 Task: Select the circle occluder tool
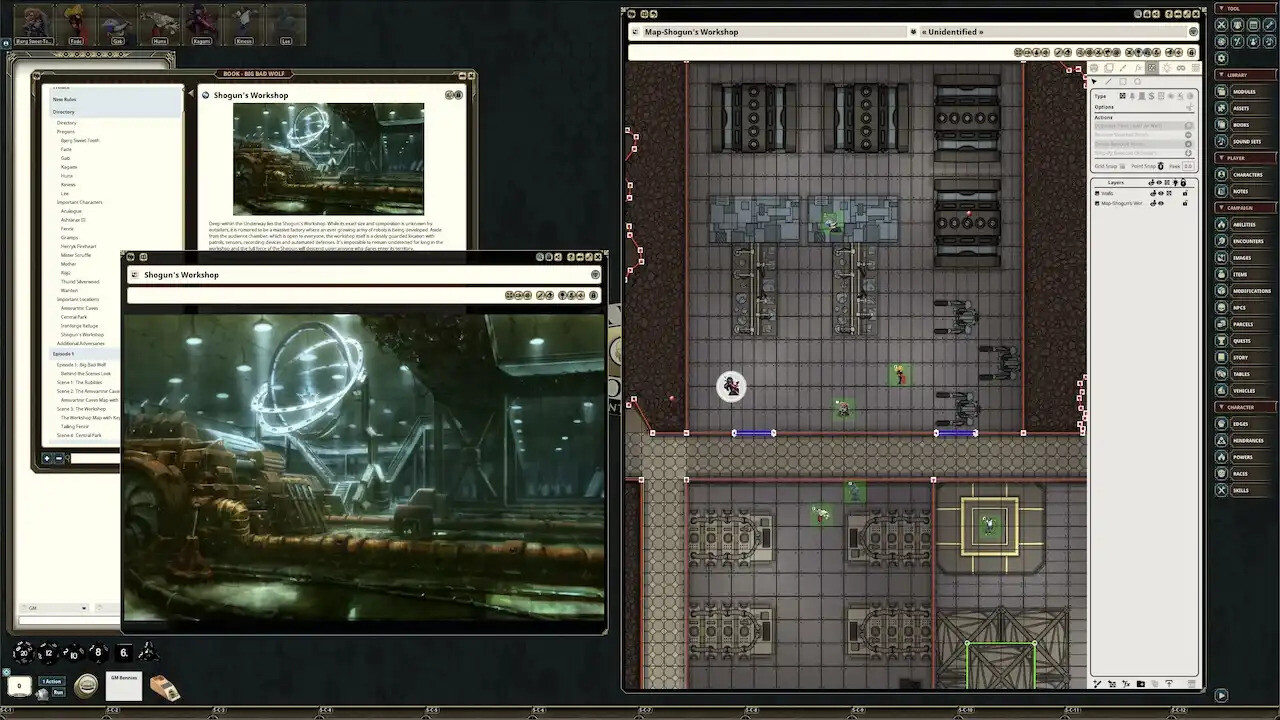1138,81
